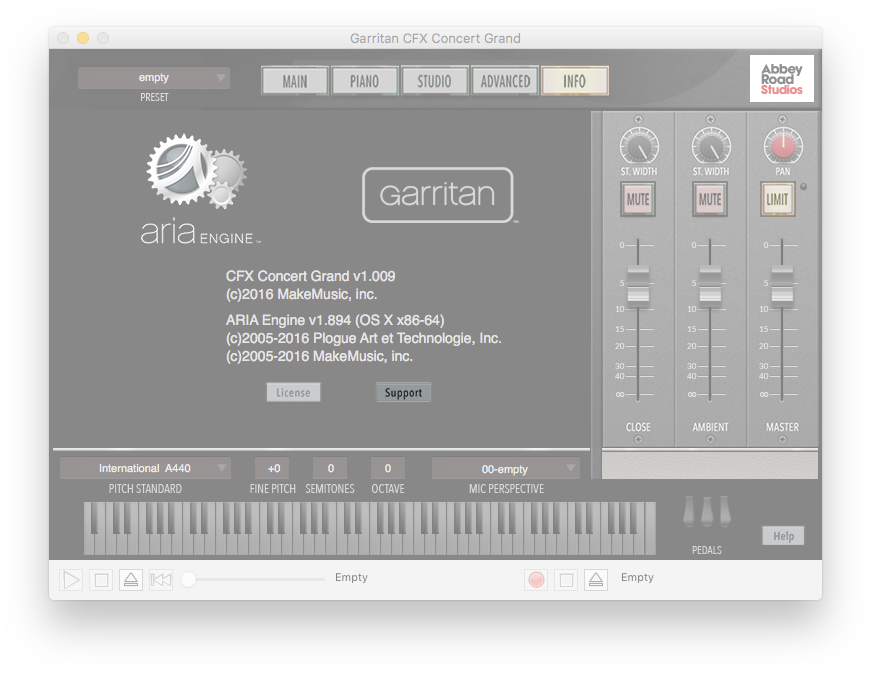Open Help
The height and width of the screenshot is (674, 870).
pos(783,536)
